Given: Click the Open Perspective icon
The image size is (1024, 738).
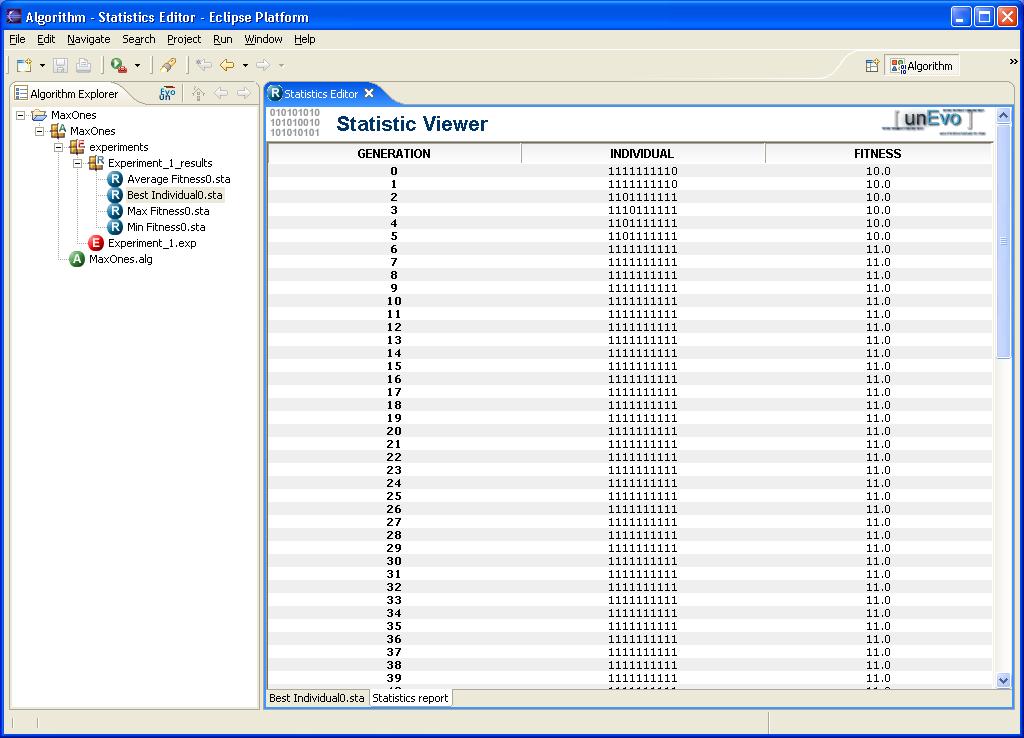Looking at the screenshot, I should click(x=872, y=65).
